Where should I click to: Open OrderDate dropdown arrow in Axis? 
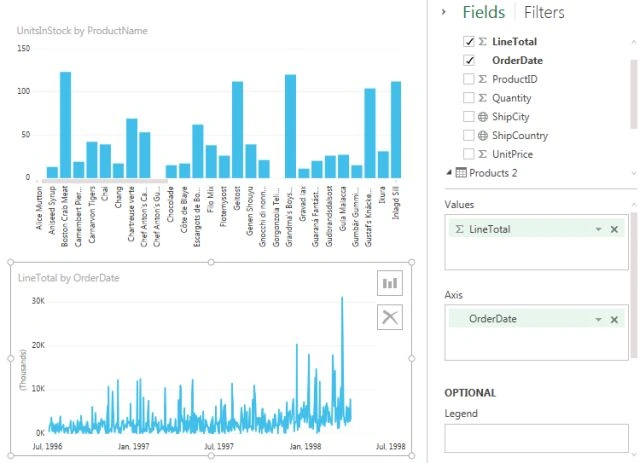(x=598, y=320)
